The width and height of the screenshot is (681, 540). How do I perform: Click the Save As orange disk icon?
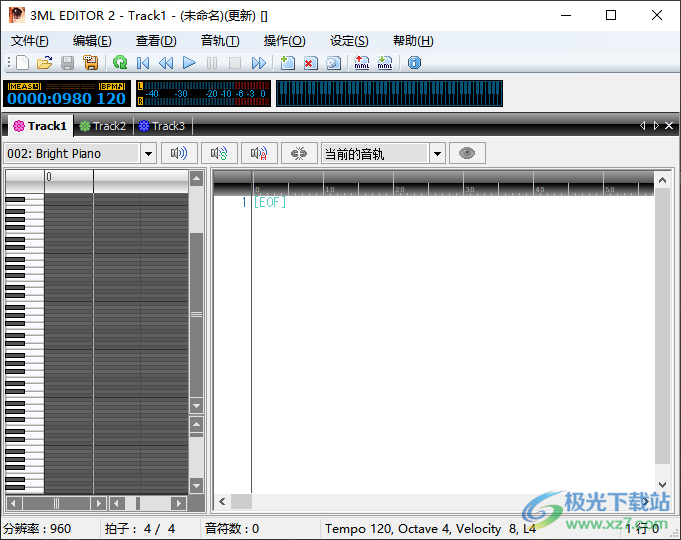coord(91,63)
